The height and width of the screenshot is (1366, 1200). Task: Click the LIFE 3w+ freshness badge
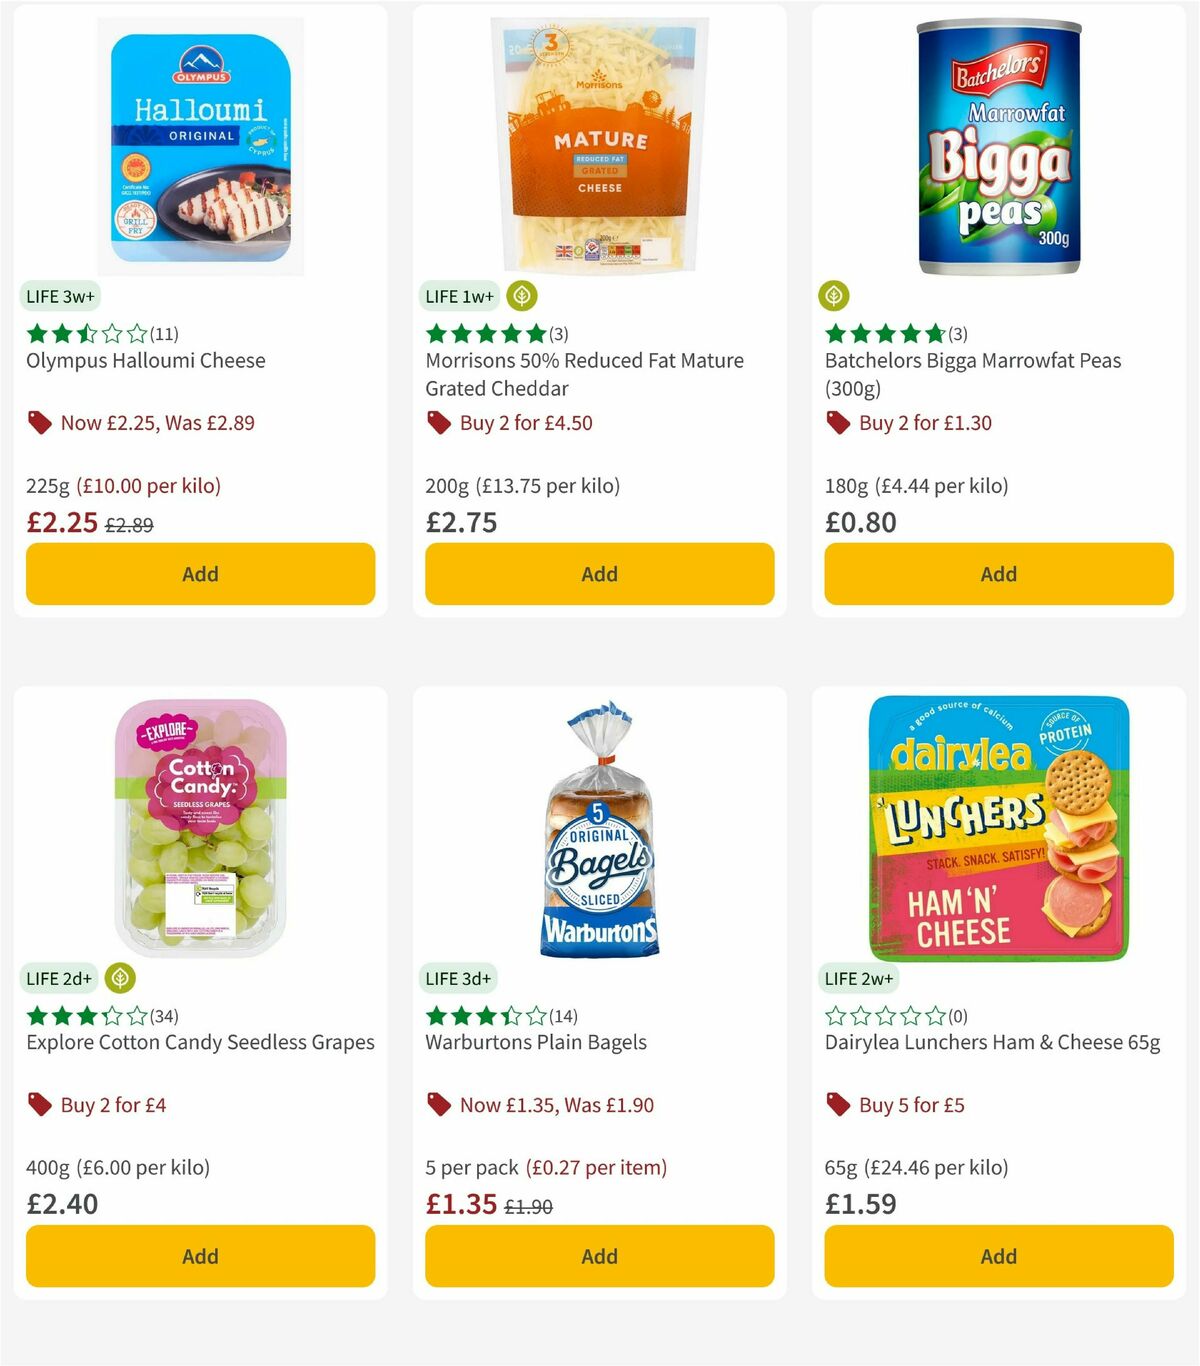click(60, 296)
